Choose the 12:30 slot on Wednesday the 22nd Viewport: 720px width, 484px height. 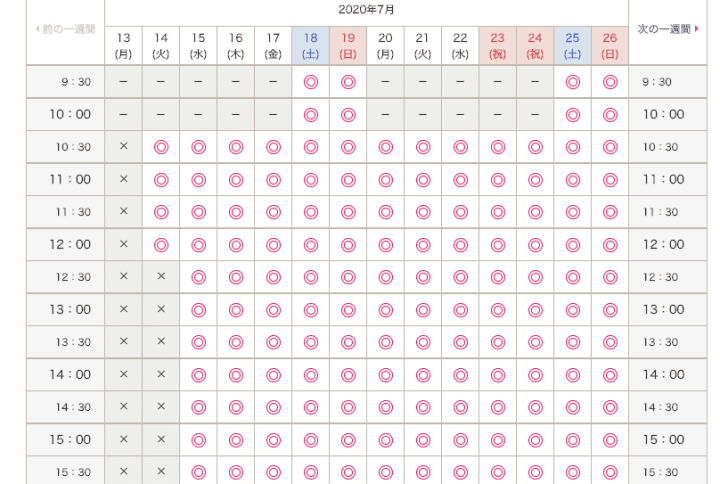point(460,277)
